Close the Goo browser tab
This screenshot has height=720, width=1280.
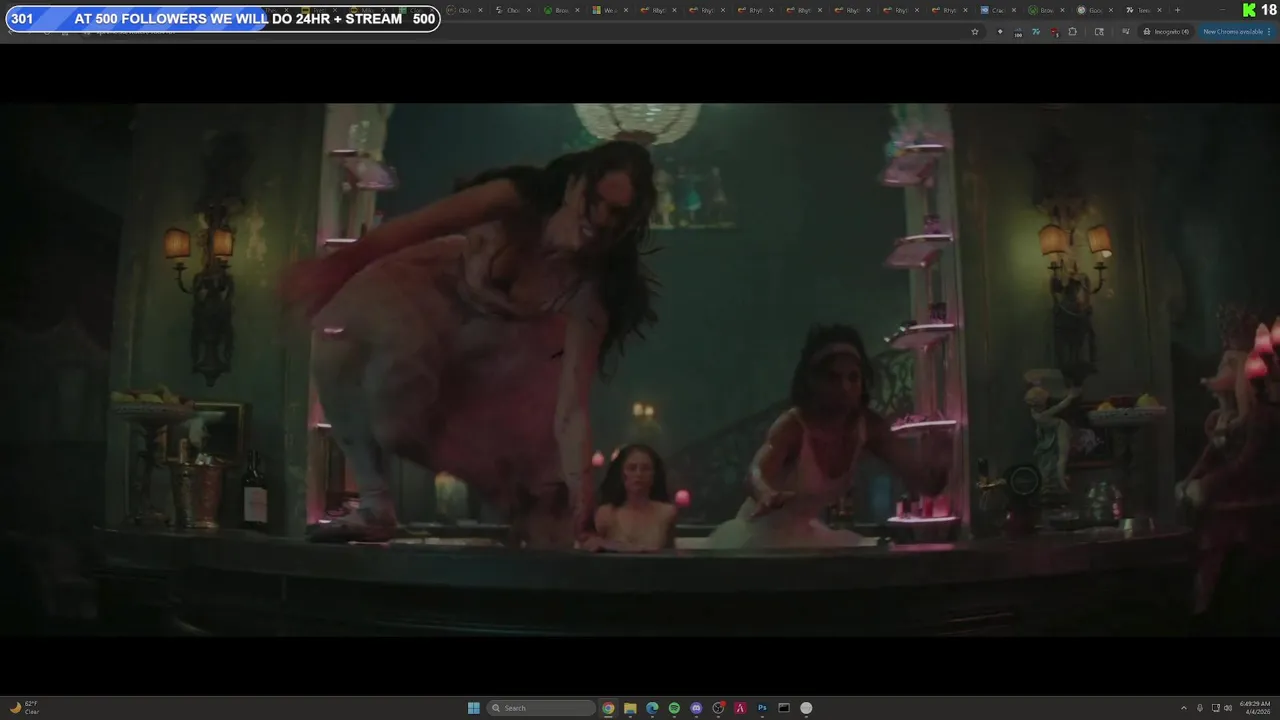1111,10
